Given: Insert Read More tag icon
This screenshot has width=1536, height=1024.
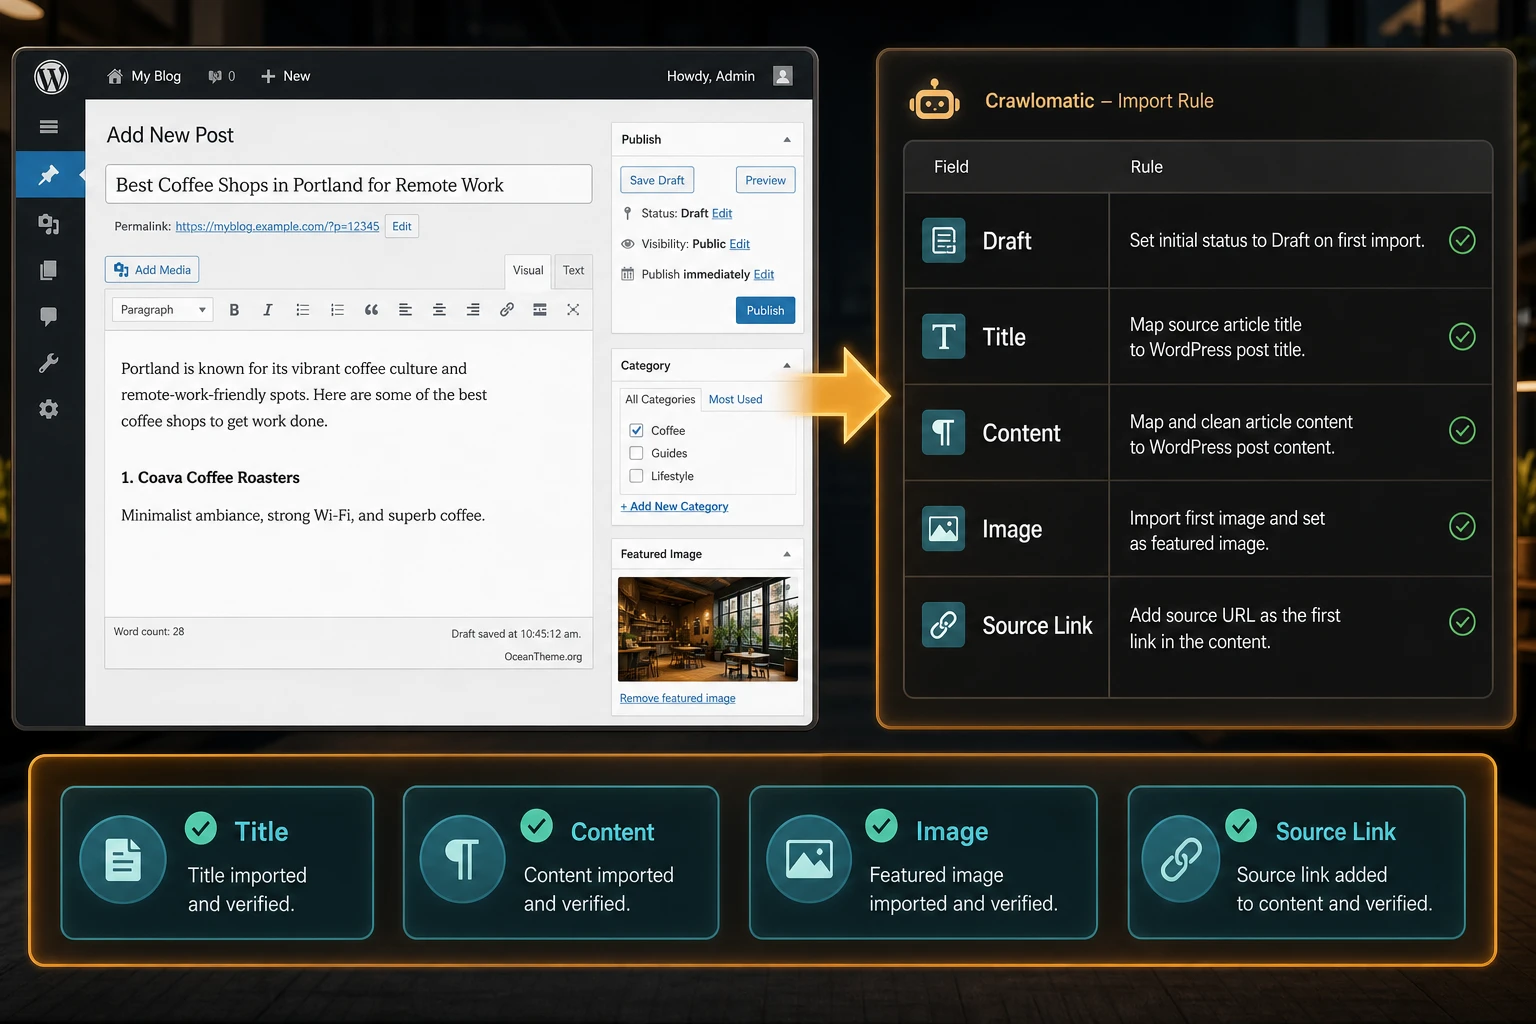Looking at the screenshot, I should (540, 310).
